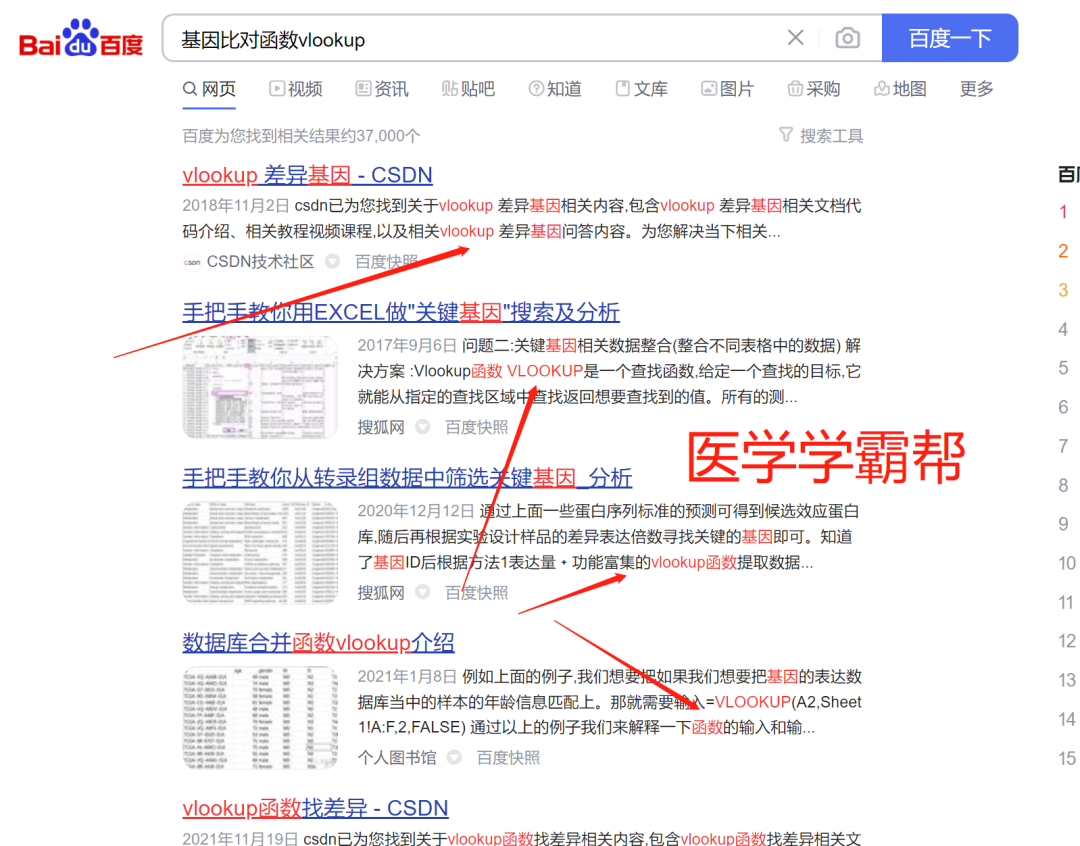Open the CSDN技术社区 source link
This screenshot has width=1080, height=846.
(x=260, y=262)
